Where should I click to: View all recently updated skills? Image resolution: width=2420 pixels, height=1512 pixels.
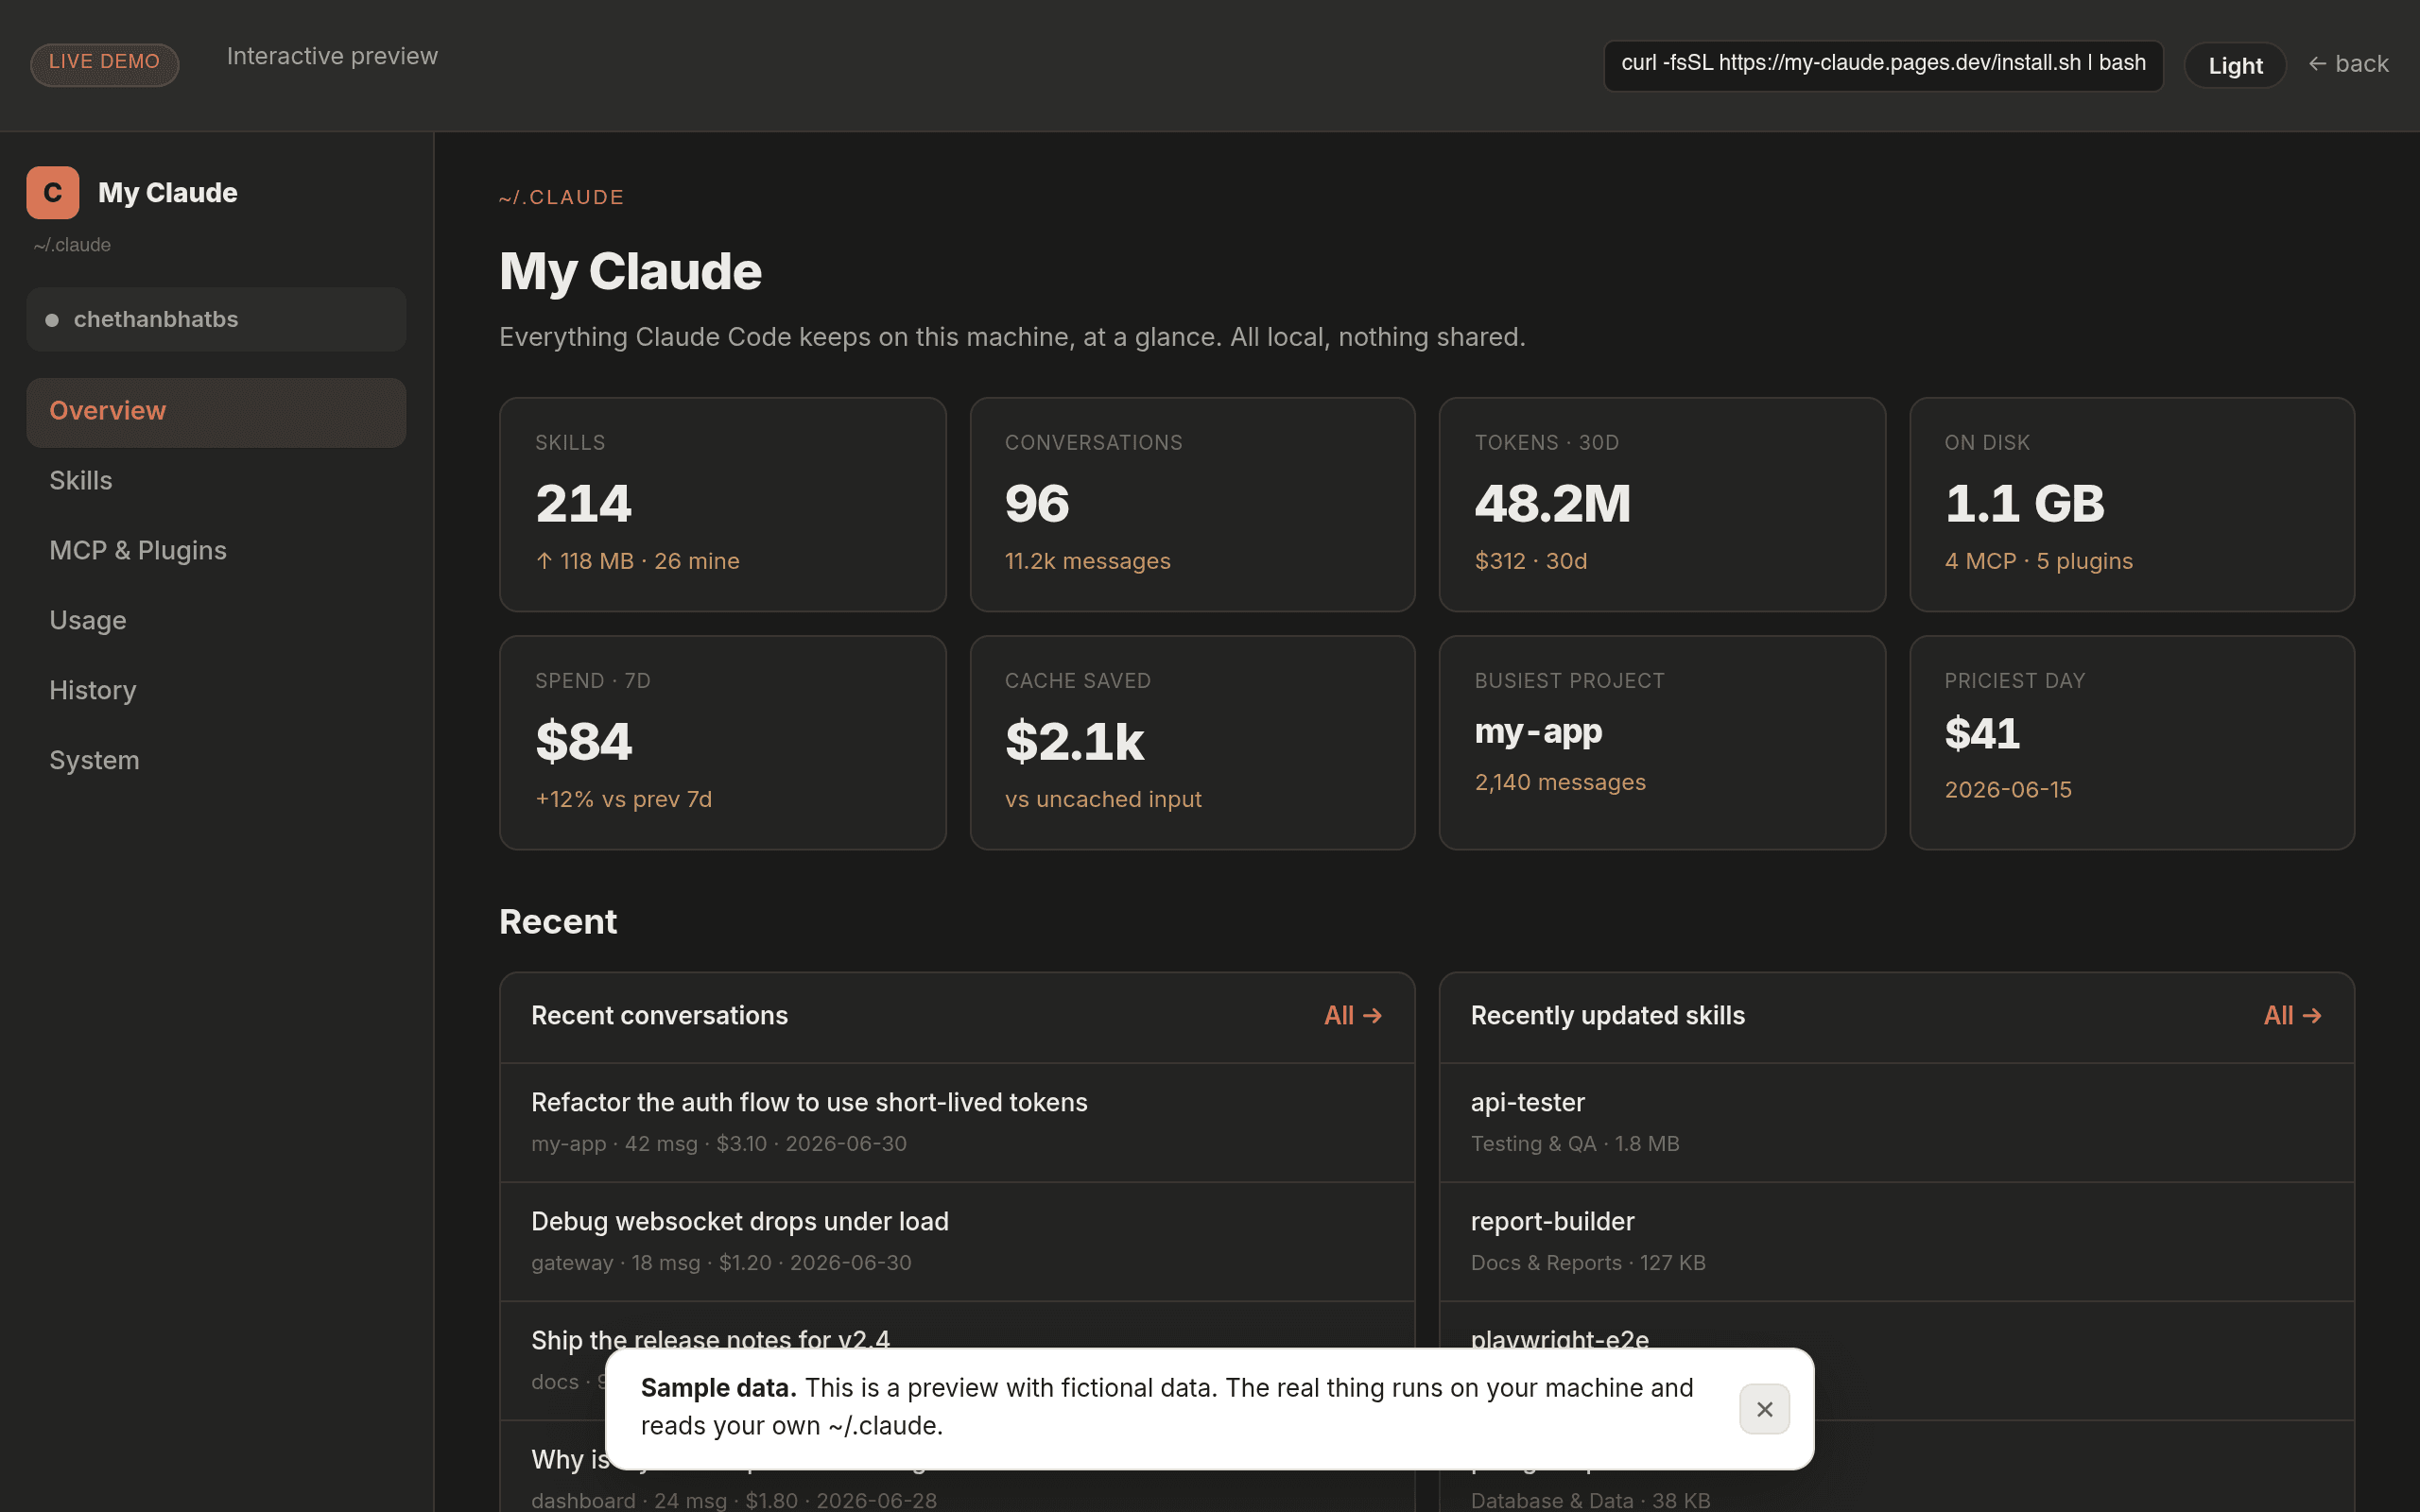point(2292,1016)
